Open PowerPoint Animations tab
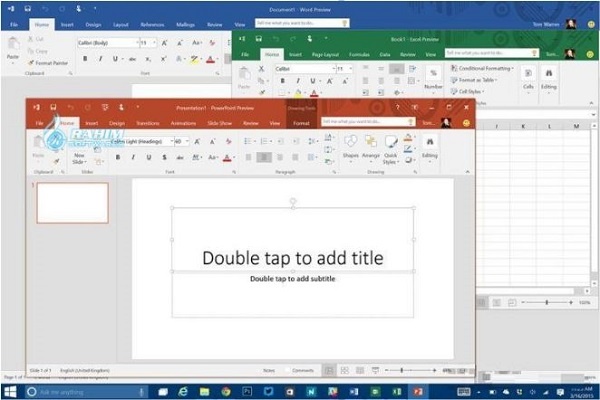Screen dimensions: 600x400 click(x=183, y=123)
